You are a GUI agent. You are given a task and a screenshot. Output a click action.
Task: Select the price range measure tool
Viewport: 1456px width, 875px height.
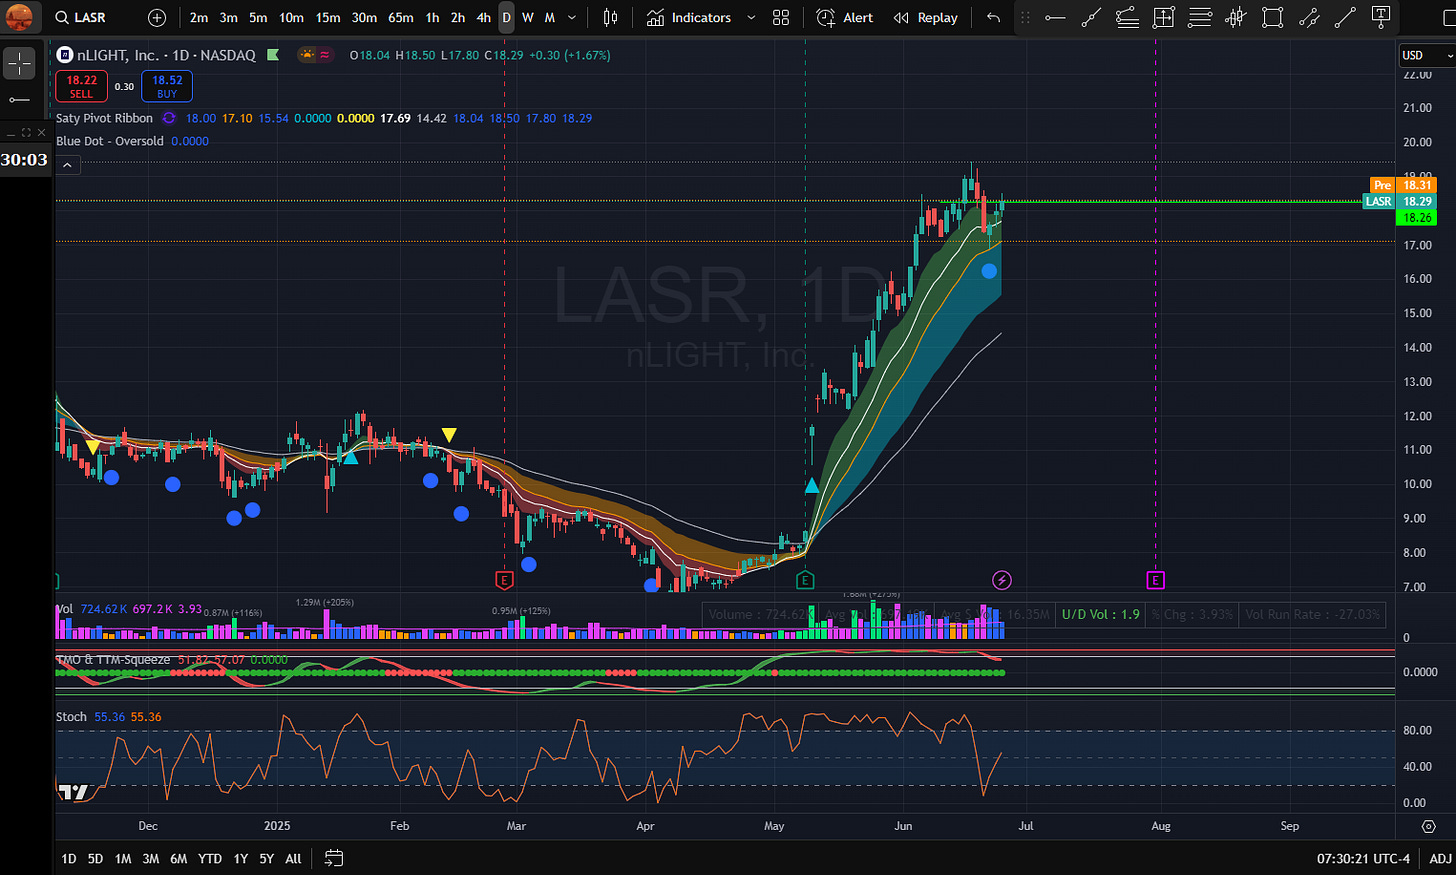tap(1163, 18)
